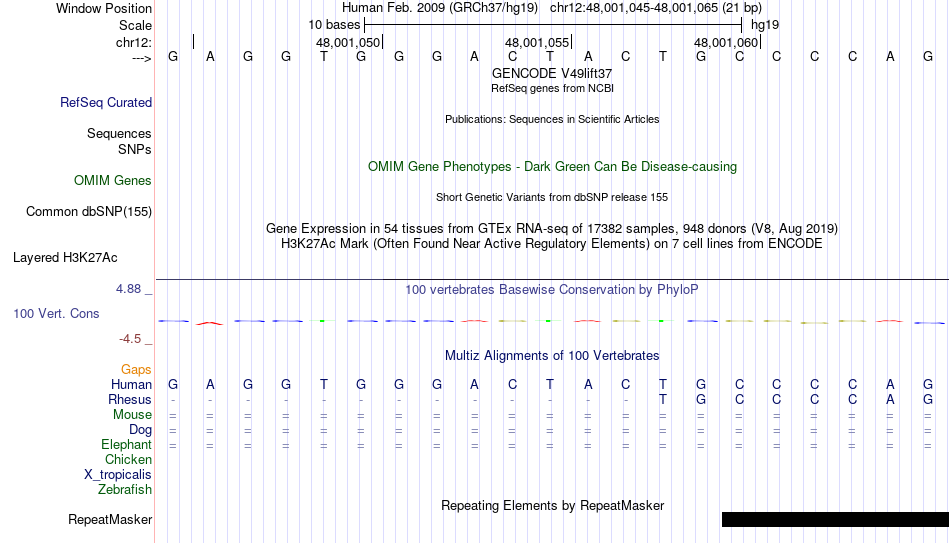Screen dimensions: 950x543
Task: Click the Human species row label
Action: point(131,384)
